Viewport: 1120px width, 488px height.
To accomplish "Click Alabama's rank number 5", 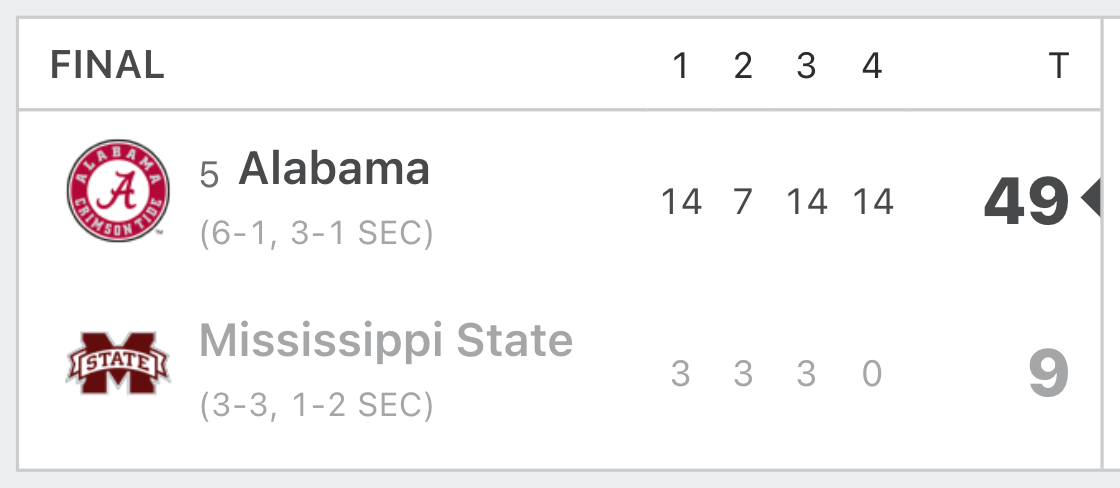I will 209,174.
